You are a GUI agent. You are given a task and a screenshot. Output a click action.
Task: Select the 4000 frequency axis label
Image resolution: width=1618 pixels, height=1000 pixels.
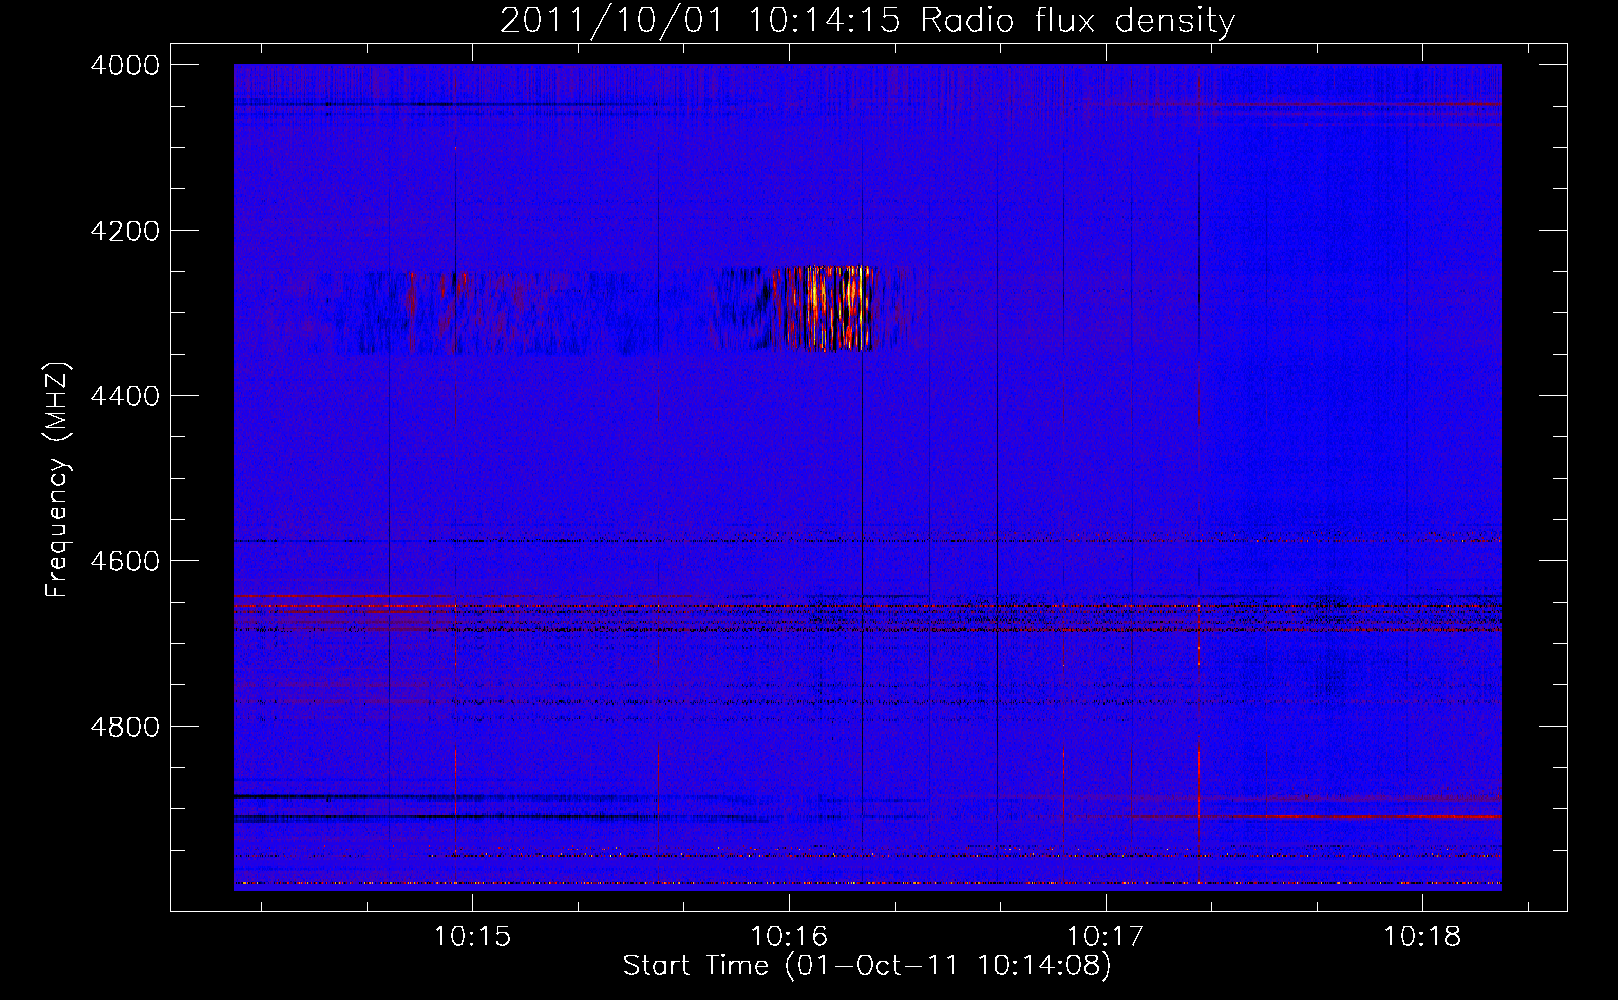[x=125, y=65]
